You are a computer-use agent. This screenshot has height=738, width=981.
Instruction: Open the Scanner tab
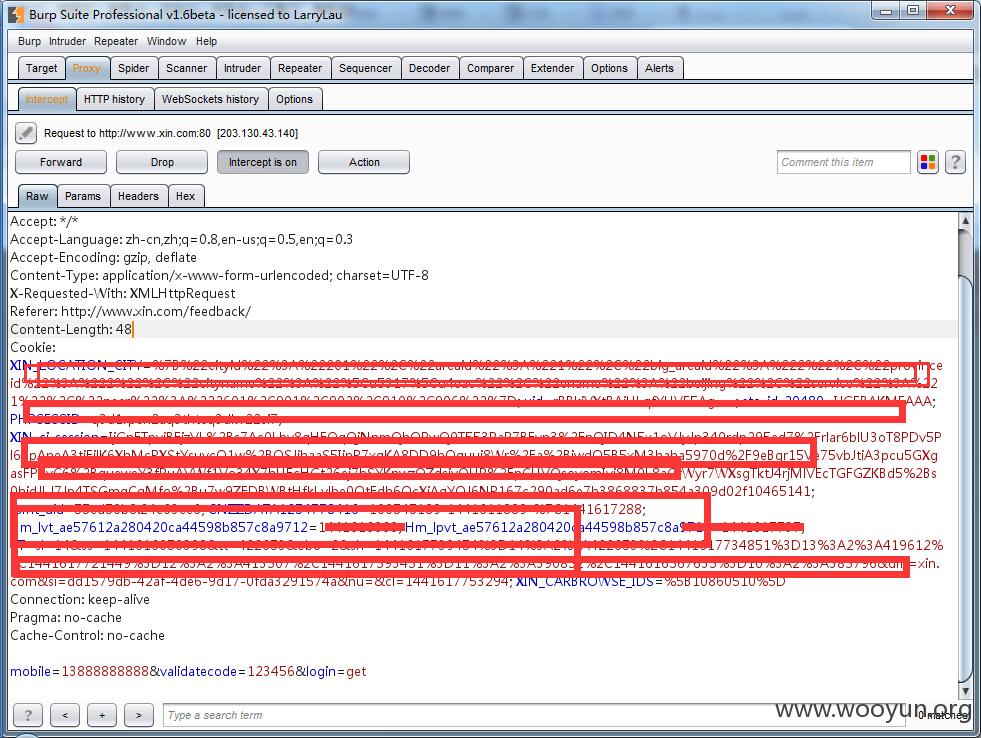coord(186,68)
